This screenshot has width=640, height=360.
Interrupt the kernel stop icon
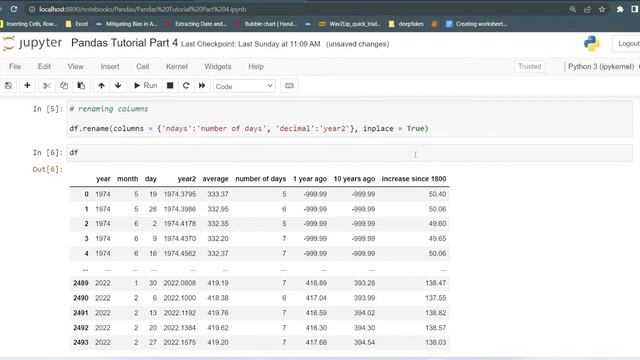coord(170,86)
